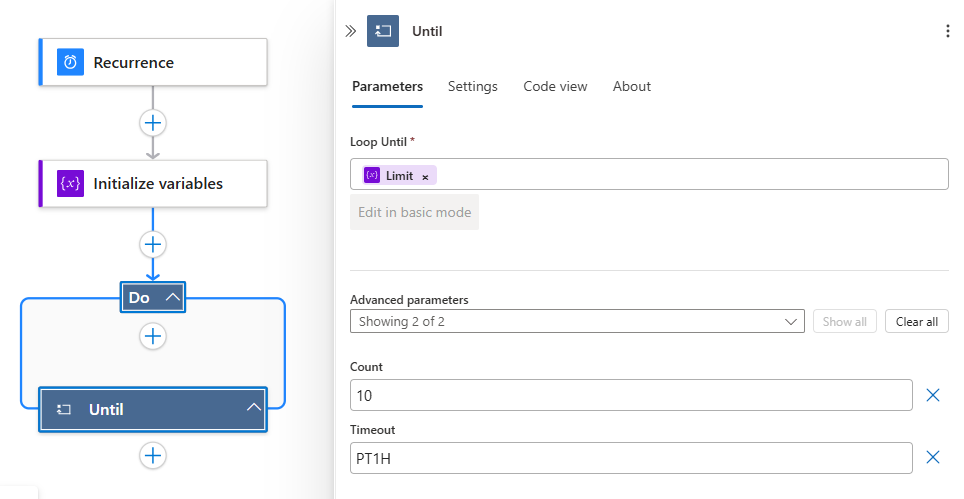Collapse the Do loop container
This screenshot has height=499, width=964.
point(173,297)
